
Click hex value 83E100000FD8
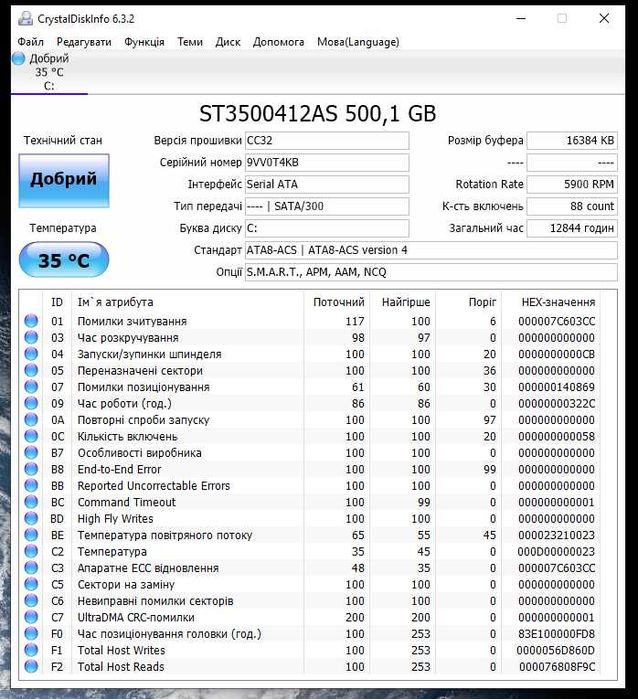point(556,634)
